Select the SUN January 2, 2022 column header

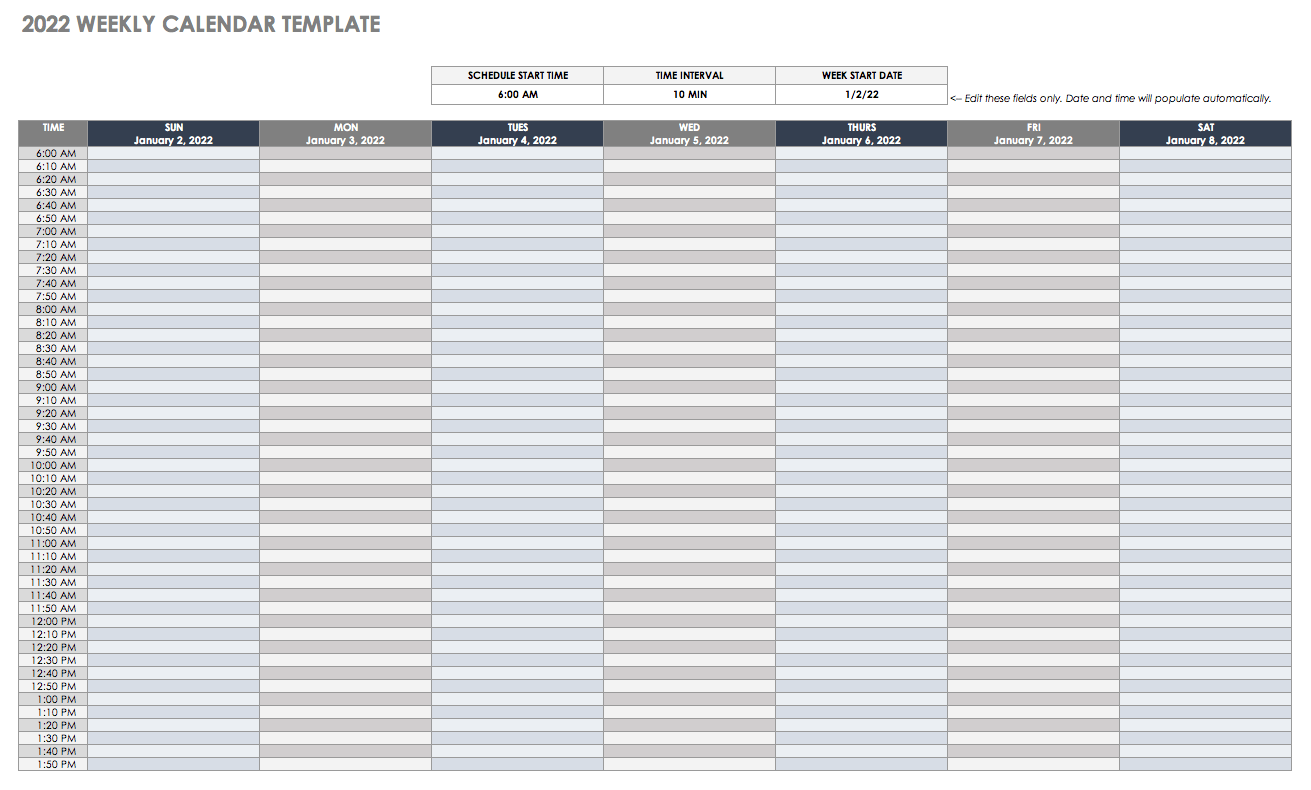point(174,134)
